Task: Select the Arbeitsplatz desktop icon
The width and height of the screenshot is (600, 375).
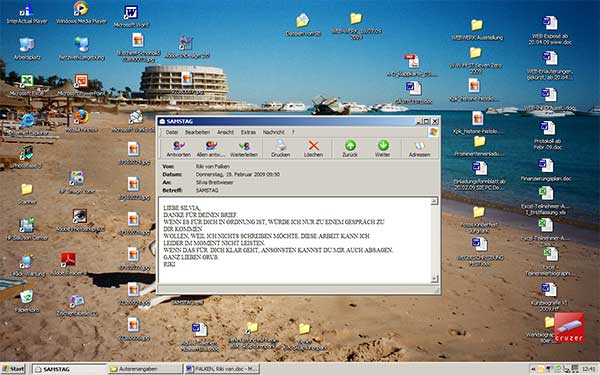Action: tap(27, 50)
